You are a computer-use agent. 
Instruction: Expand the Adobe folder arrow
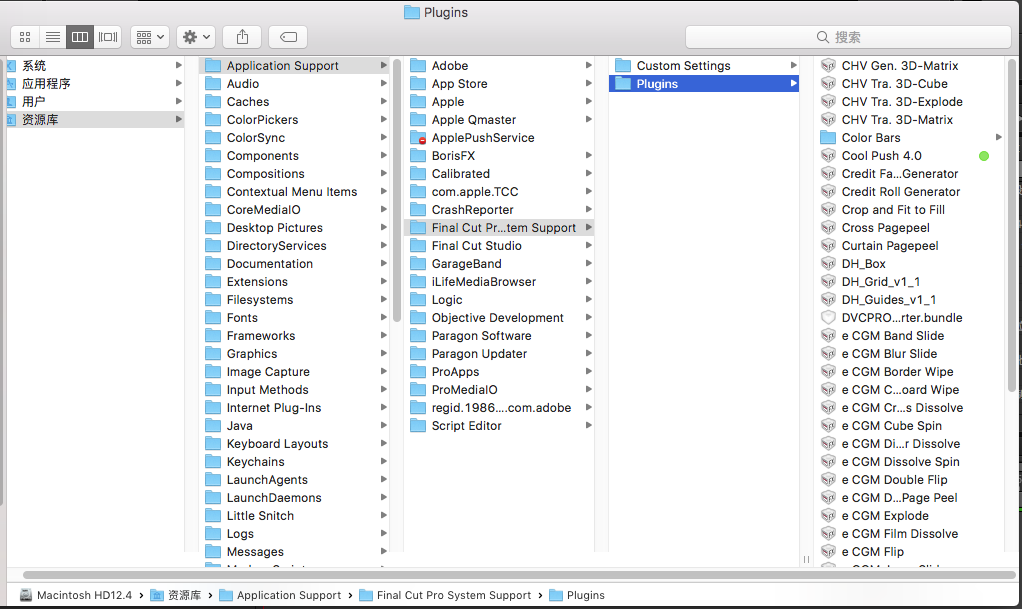[589, 65]
